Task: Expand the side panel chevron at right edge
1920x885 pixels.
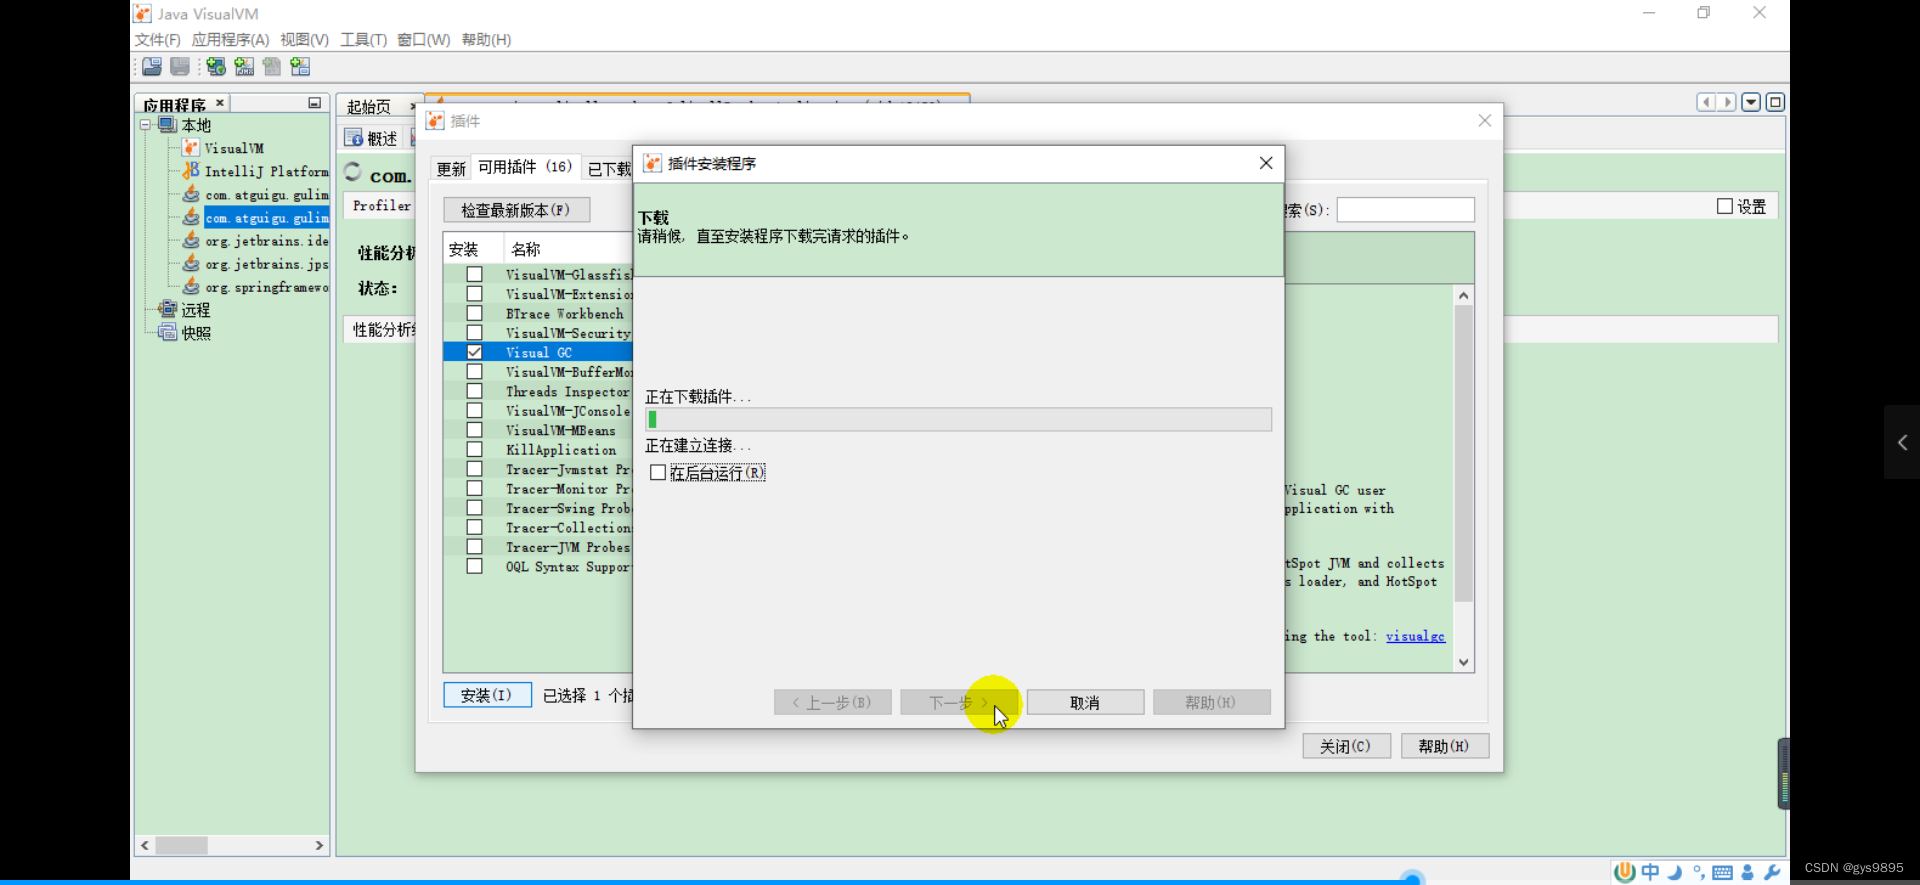Action: (x=1902, y=442)
